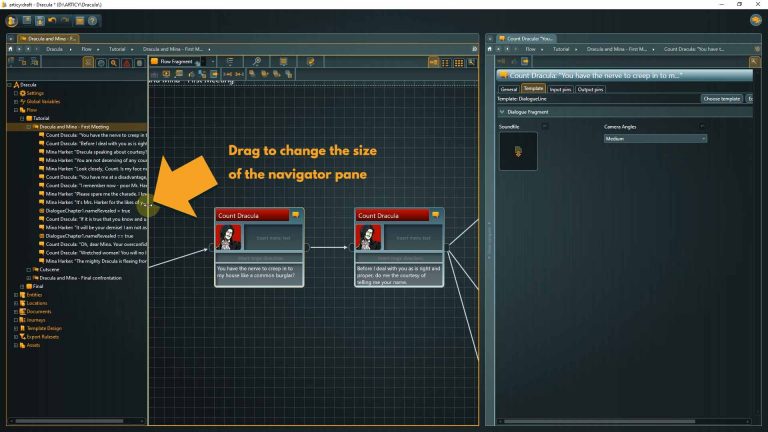
Task: Select the Settings tree item
Action: pos(35,93)
